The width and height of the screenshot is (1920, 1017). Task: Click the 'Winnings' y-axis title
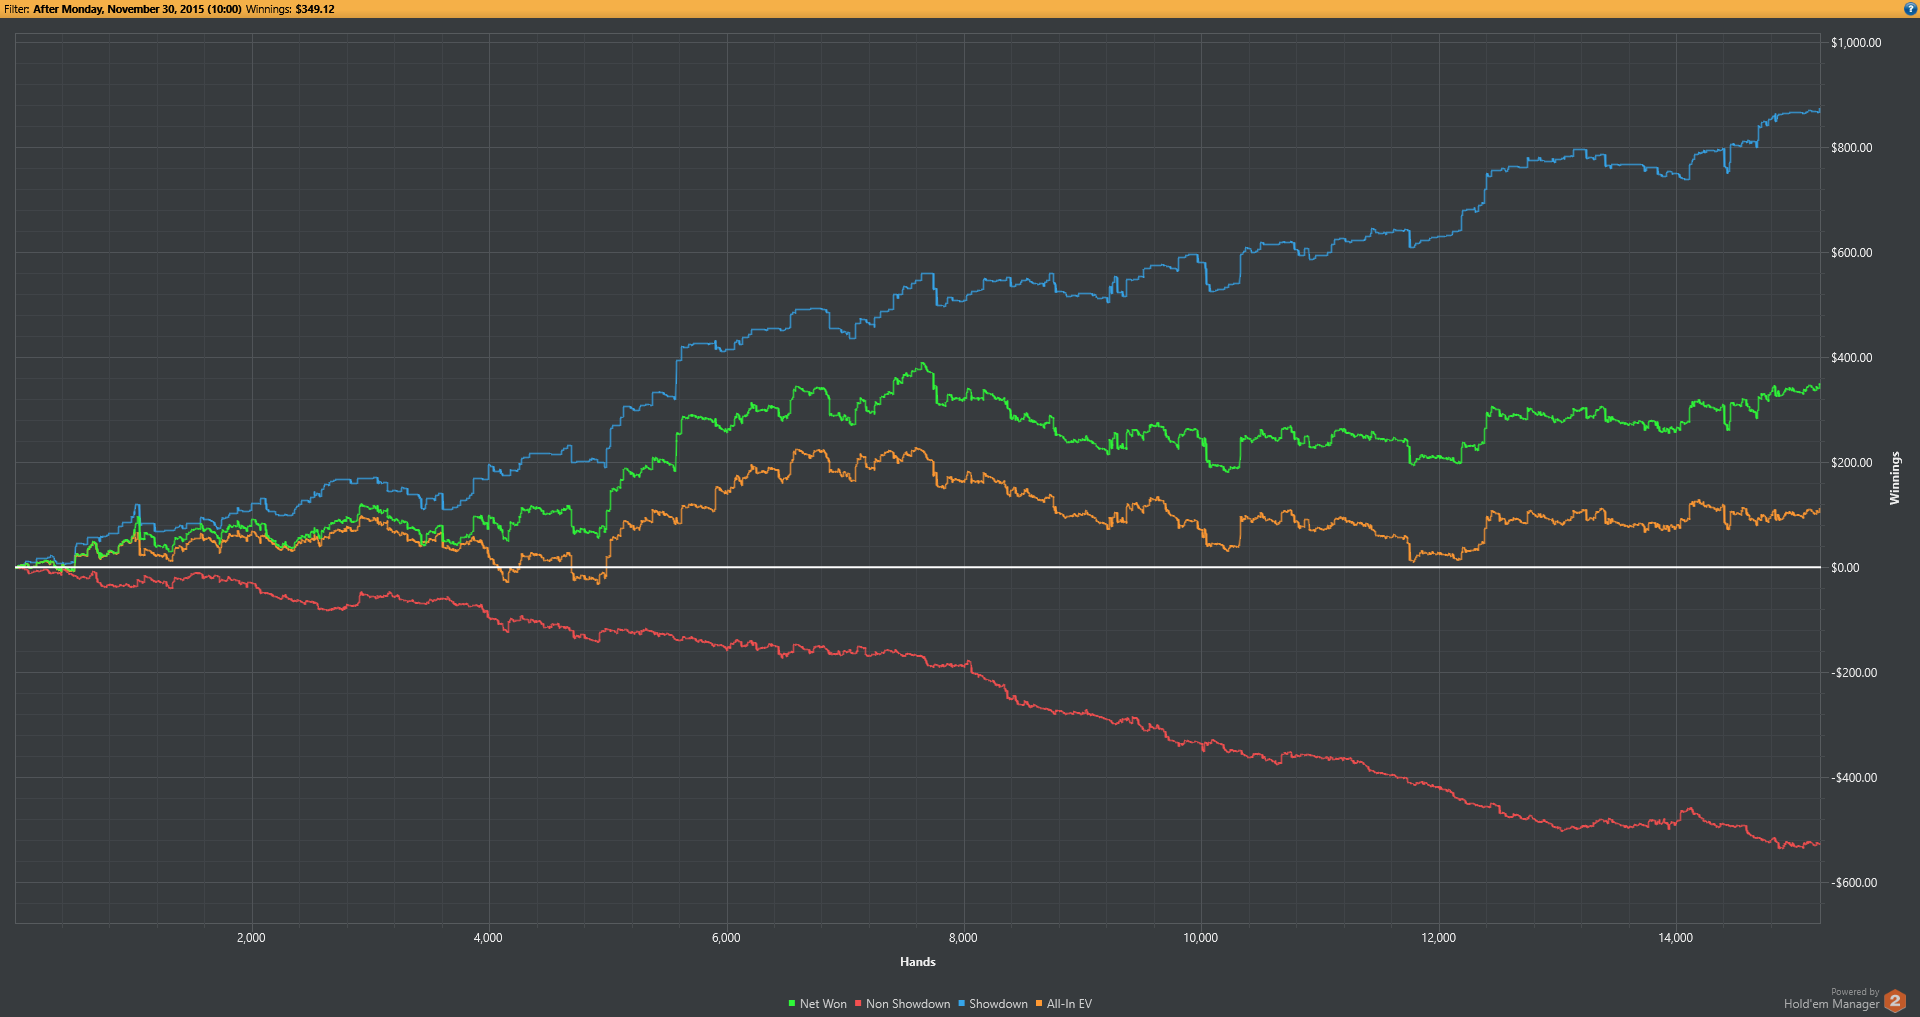[1894, 478]
